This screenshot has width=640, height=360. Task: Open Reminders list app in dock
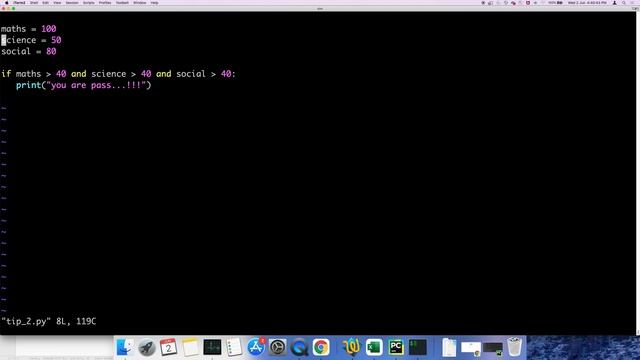pos(234,347)
